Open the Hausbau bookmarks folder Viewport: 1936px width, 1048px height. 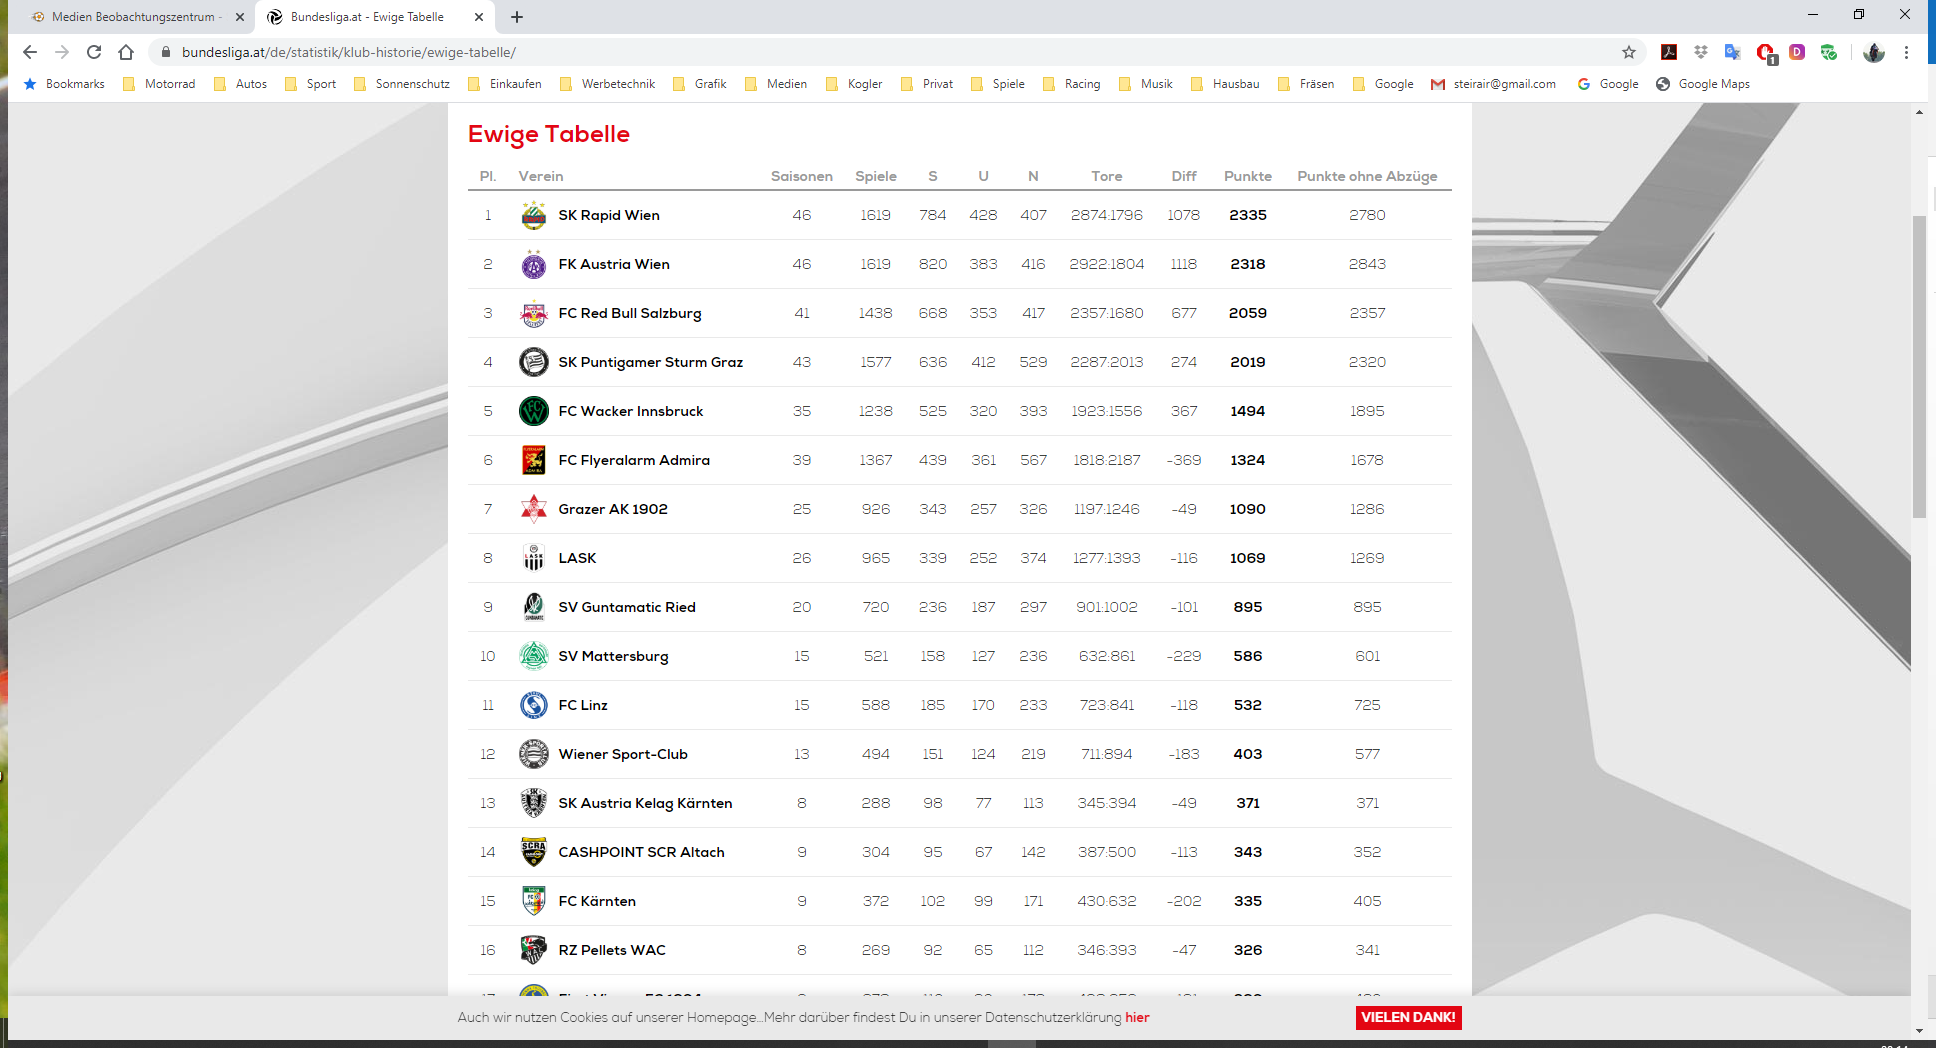(1225, 84)
